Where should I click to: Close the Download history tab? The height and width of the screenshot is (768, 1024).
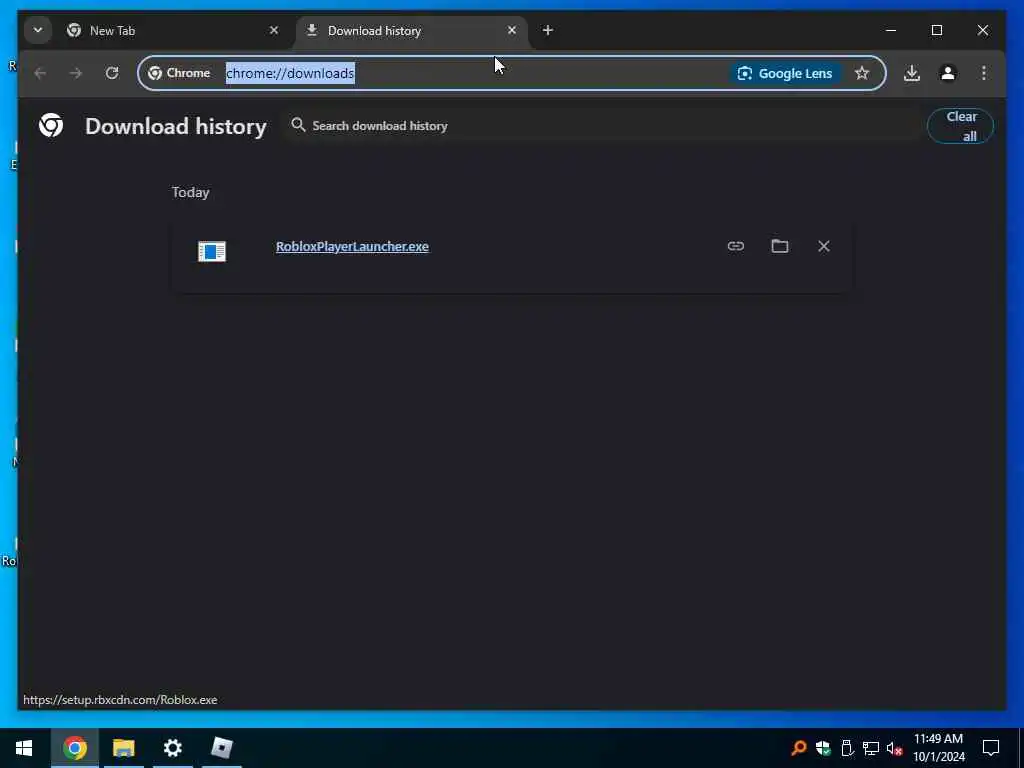click(512, 30)
